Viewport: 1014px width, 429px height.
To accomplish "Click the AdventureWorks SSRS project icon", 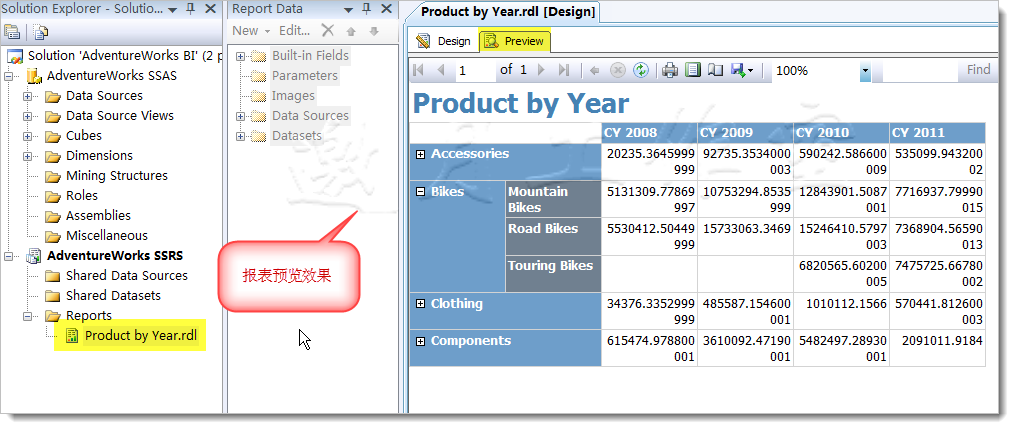I will coord(34,256).
